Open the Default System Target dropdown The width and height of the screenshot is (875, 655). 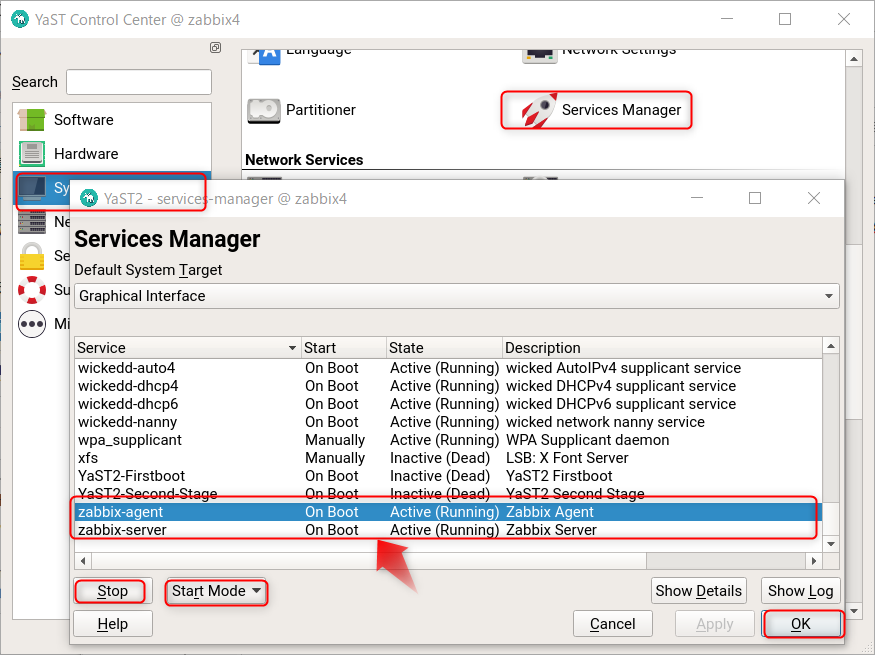(456, 296)
